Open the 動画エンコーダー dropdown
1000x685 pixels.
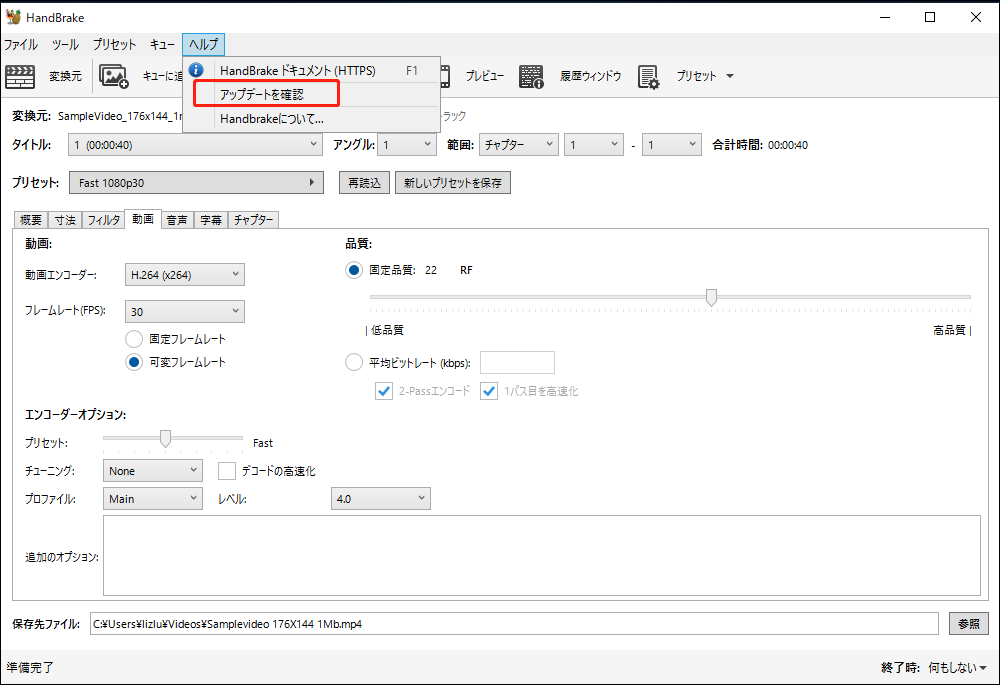[x=184, y=274]
